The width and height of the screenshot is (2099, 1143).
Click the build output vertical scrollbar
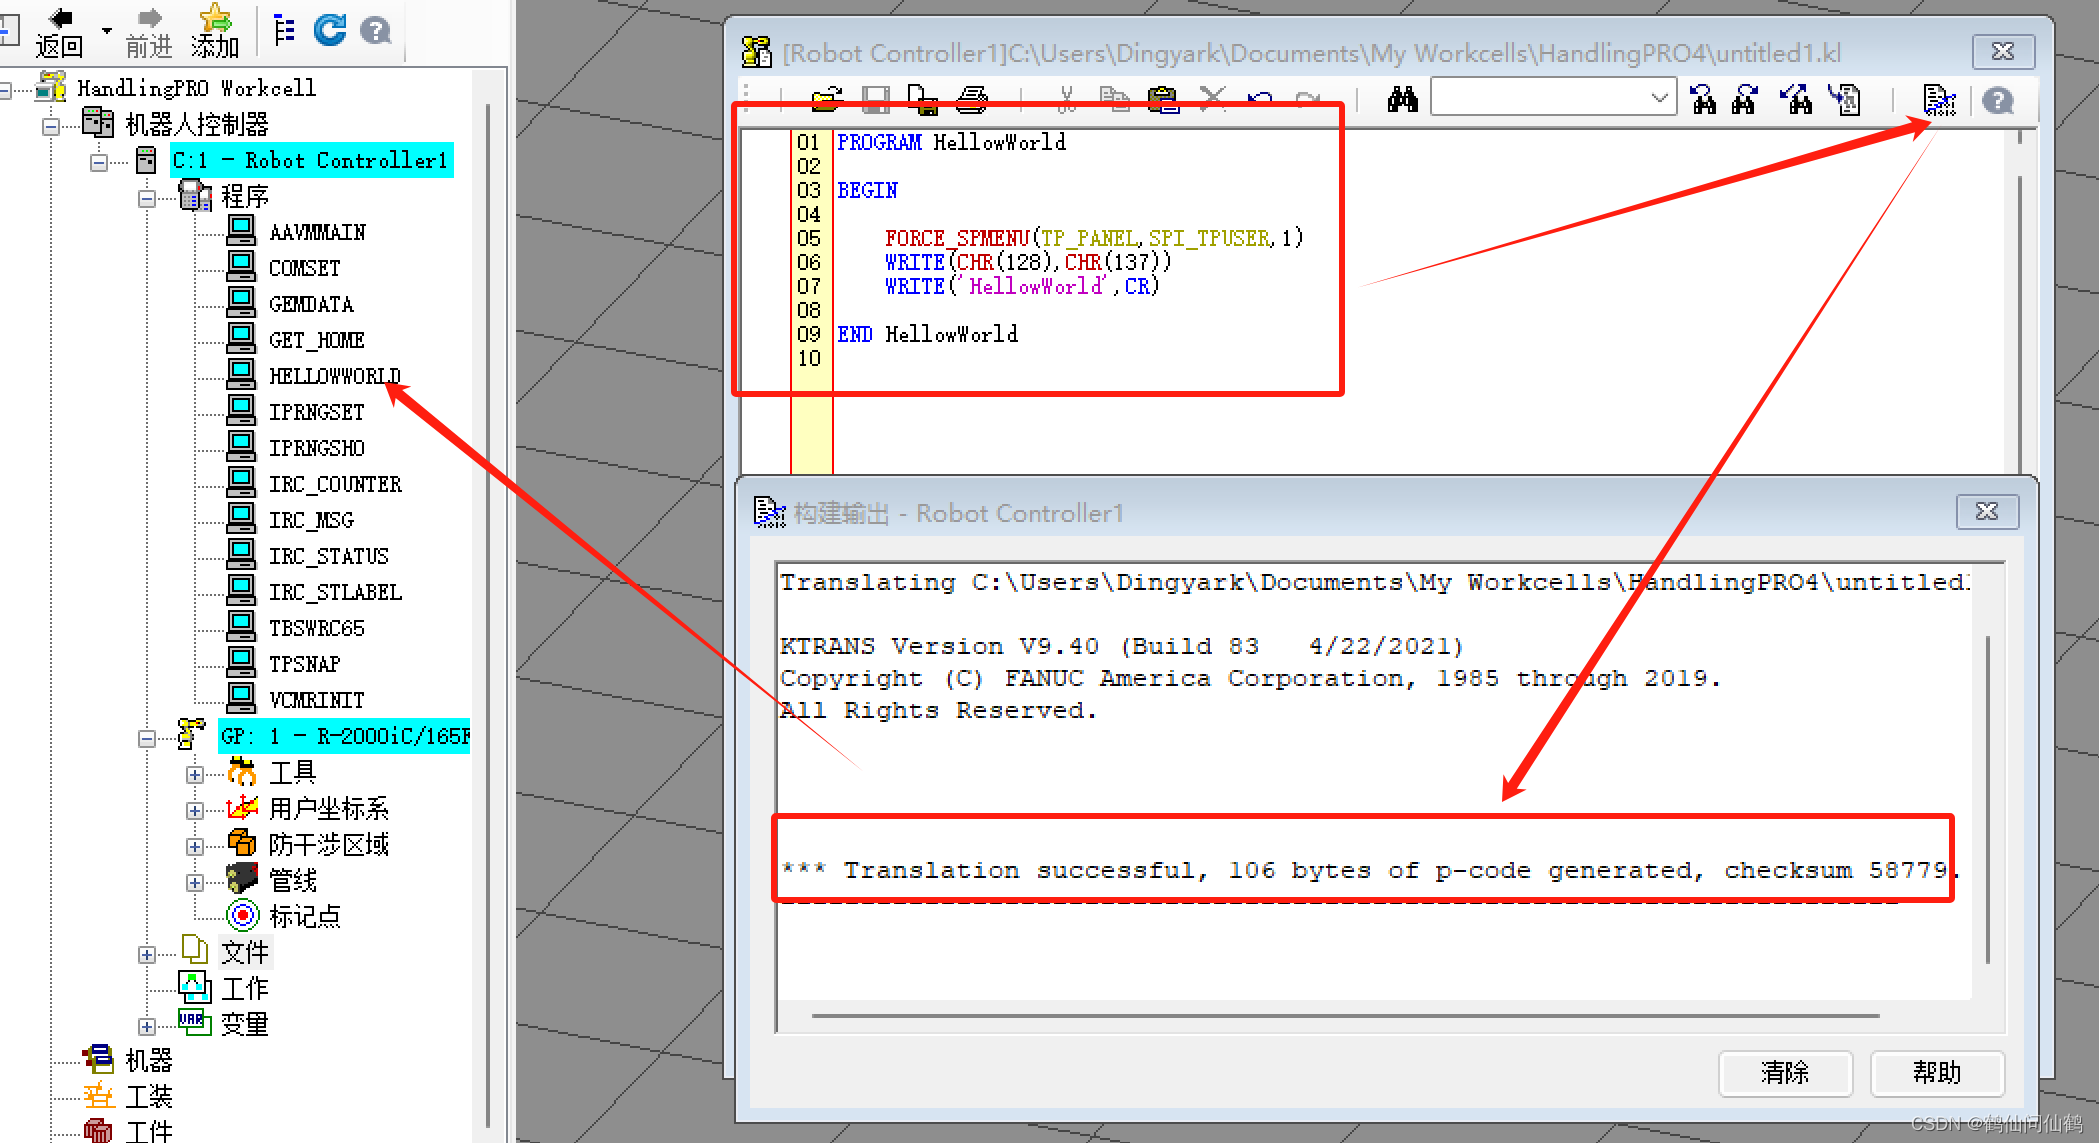pyautogui.click(x=1987, y=800)
